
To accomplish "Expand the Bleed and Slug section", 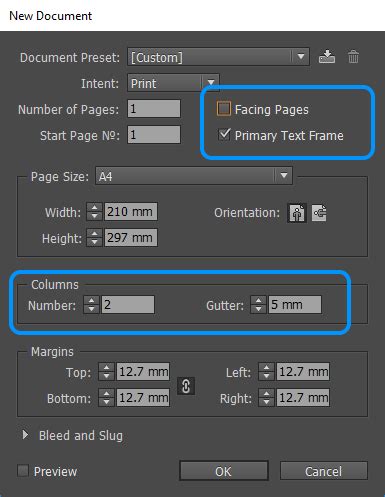I will [25, 435].
